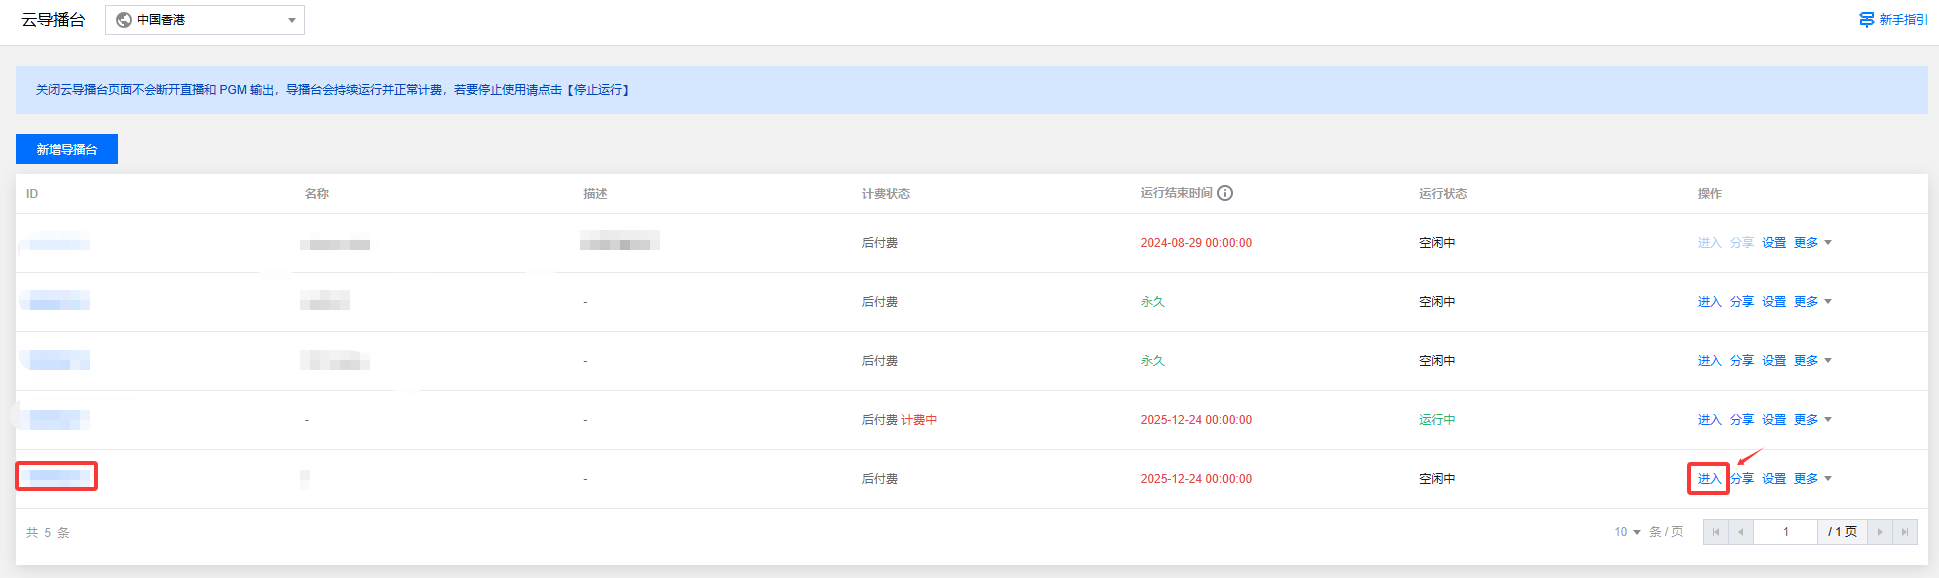The height and width of the screenshot is (578, 1939).
Task: Go to the last page arrow
Action: pos(1905,532)
